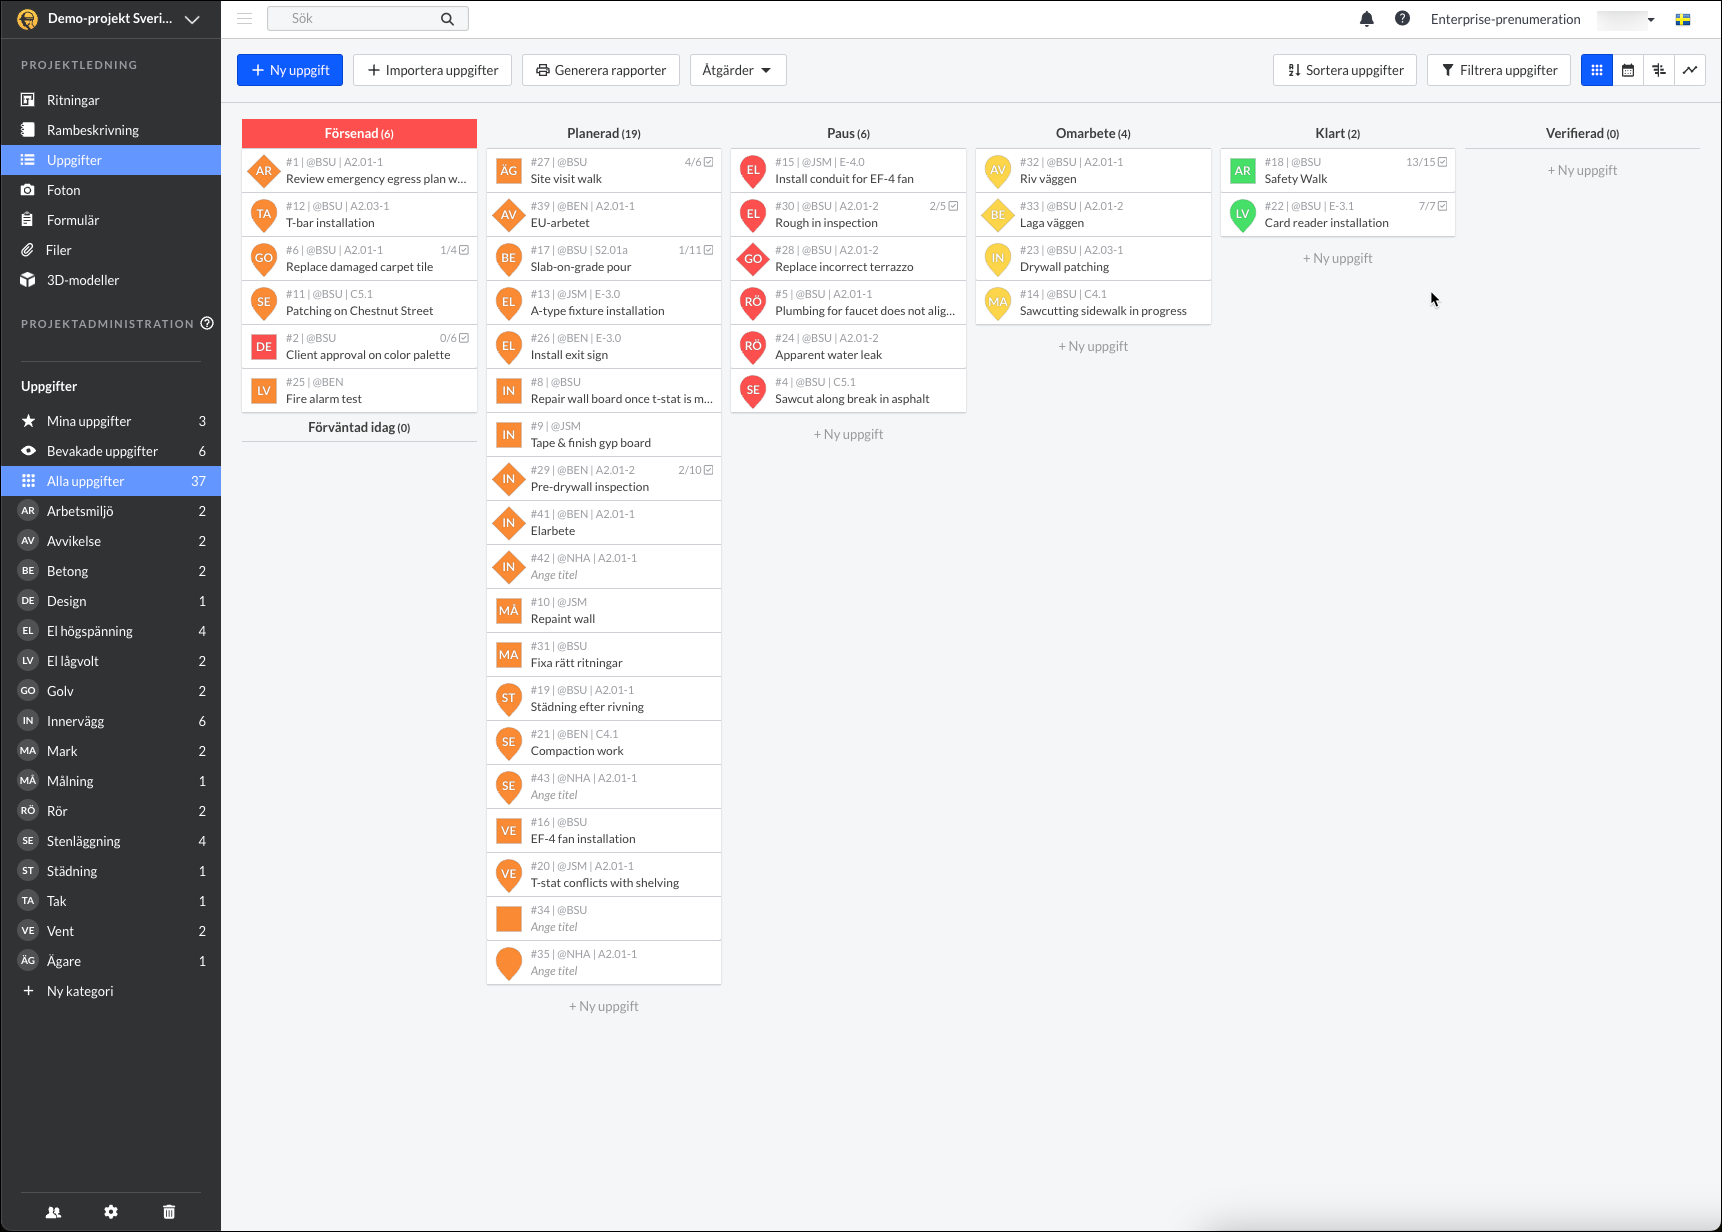Image resolution: width=1722 pixels, height=1232 pixels.
Task: Click checklist indicator on Safety Walk task
Action: click(1426, 162)
